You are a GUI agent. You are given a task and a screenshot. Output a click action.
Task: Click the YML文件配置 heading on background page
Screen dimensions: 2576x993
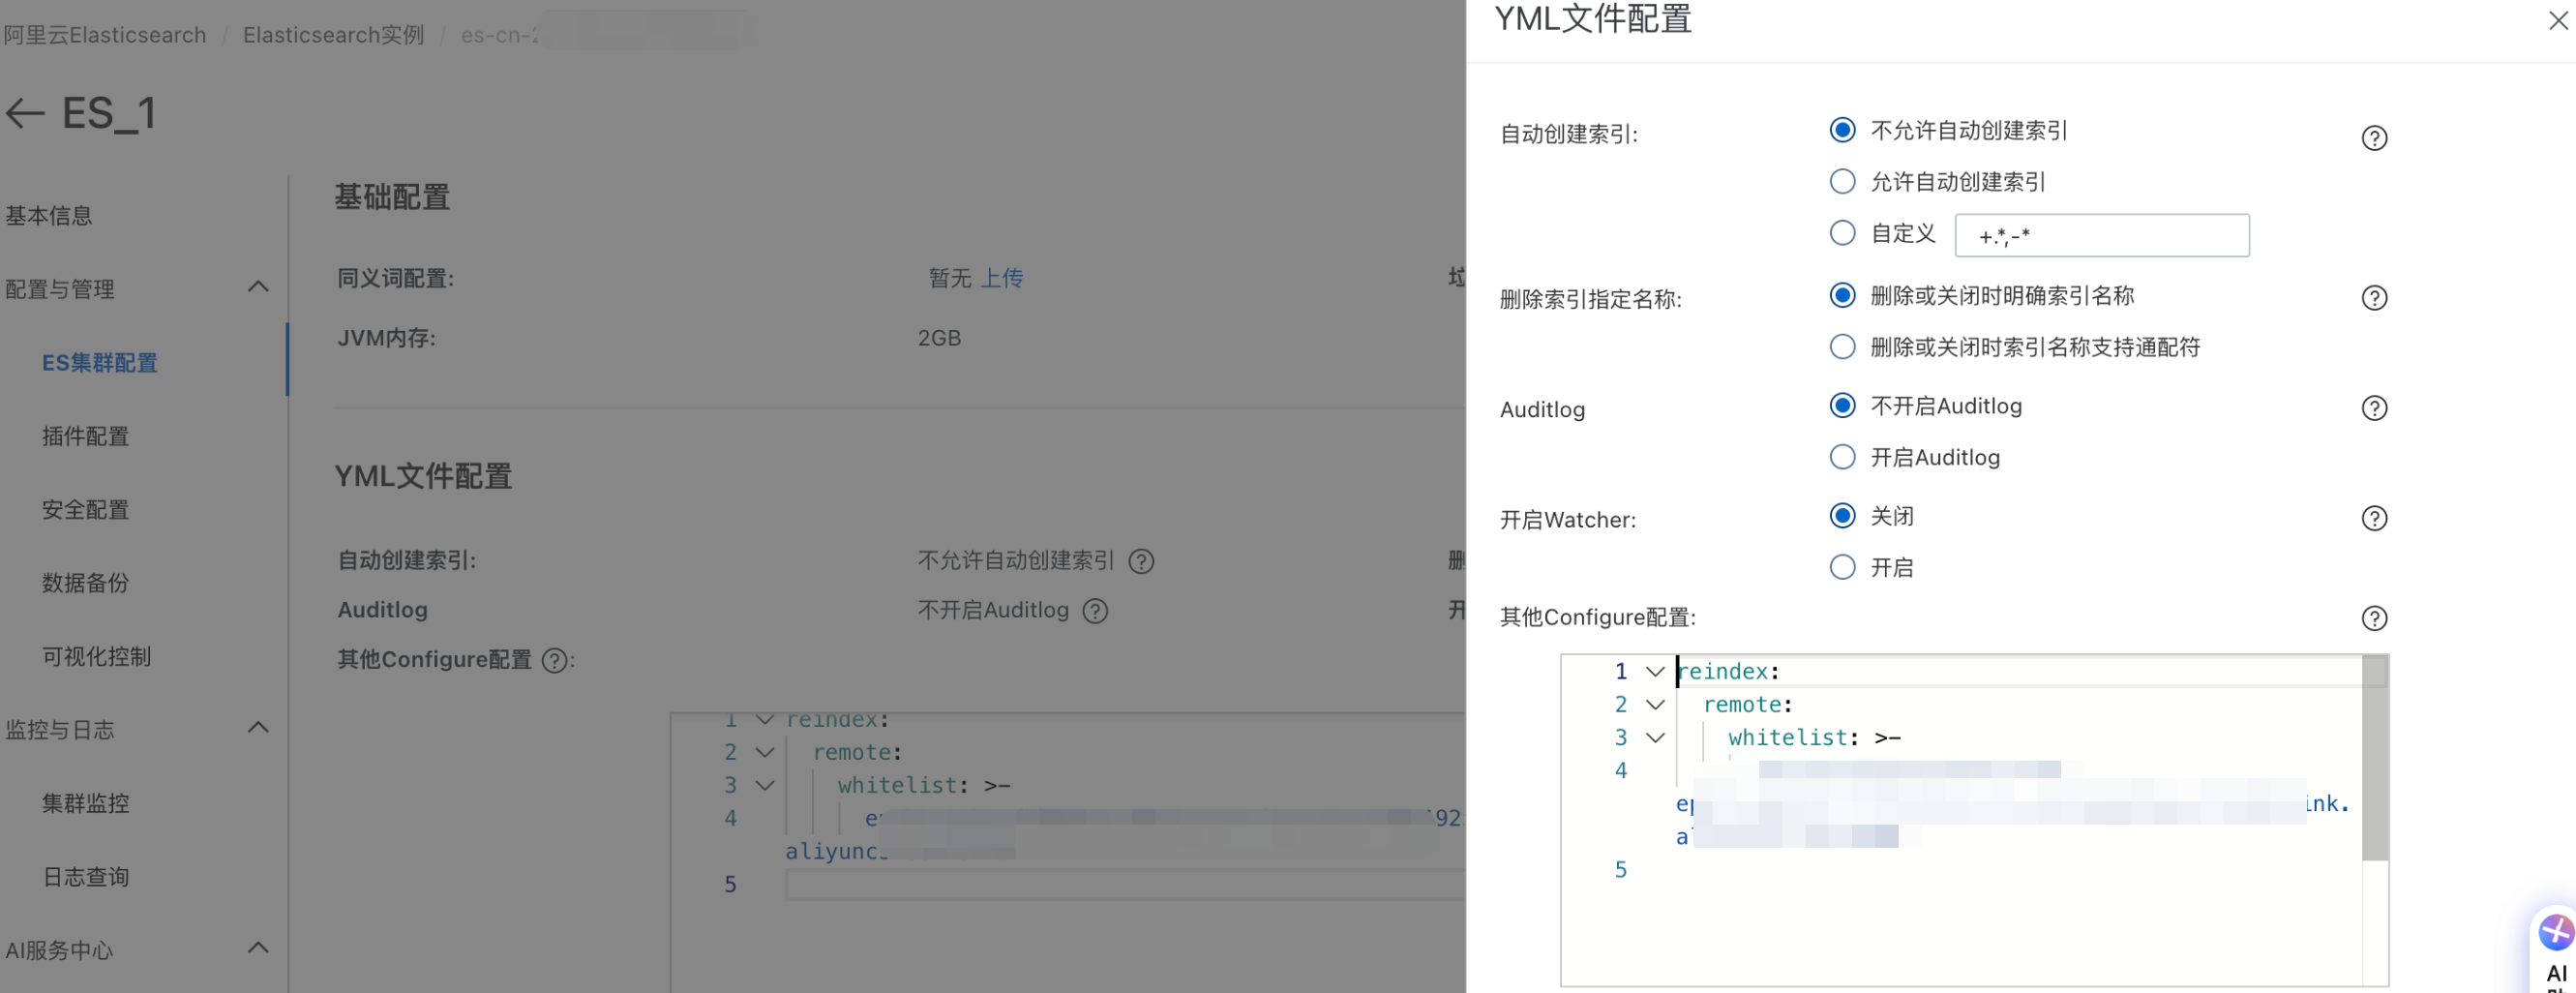coord(423,476)
